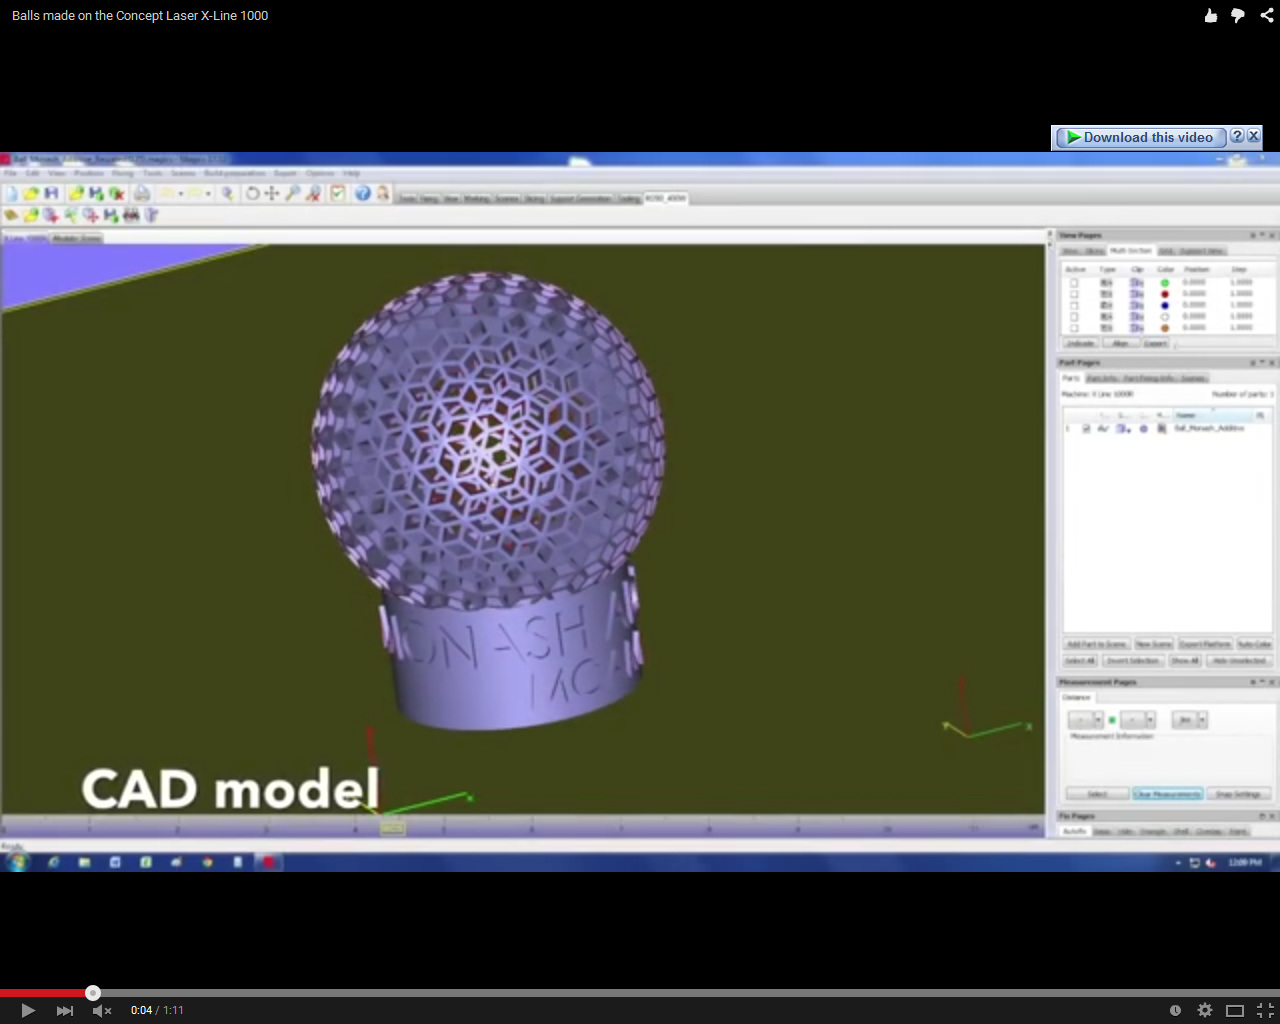Click the green section color swatch
1280x1024 pixels.
tap(1165, 283)
